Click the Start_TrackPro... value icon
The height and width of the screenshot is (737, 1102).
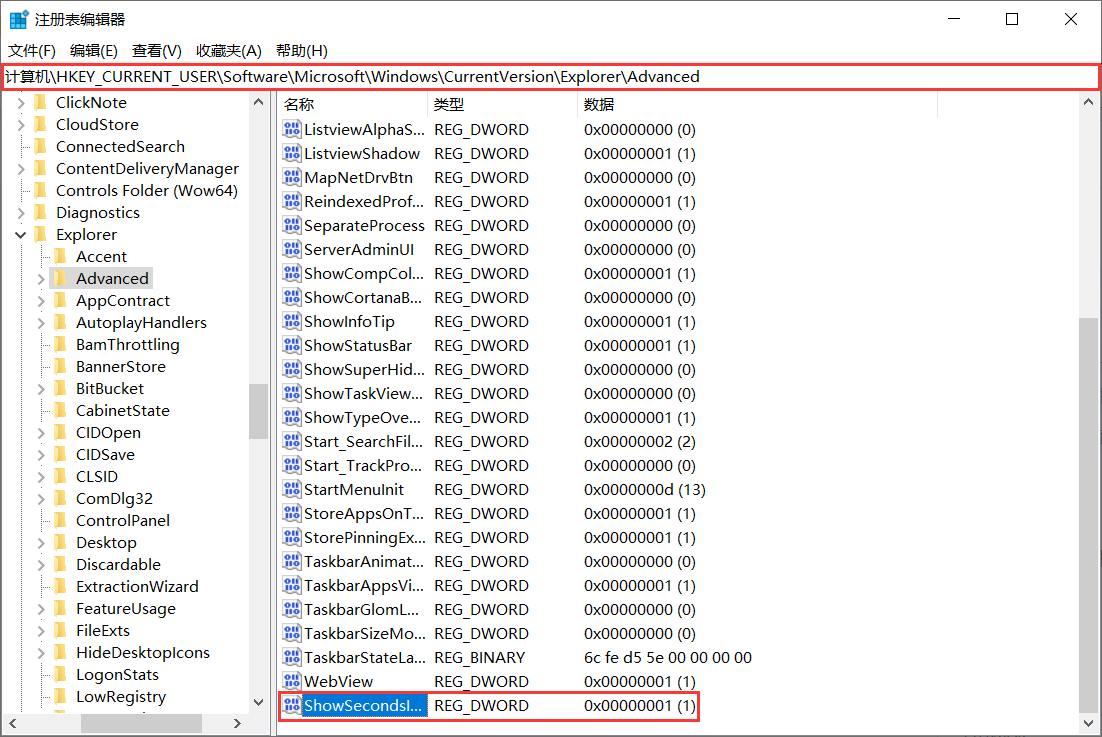point(292,465)
